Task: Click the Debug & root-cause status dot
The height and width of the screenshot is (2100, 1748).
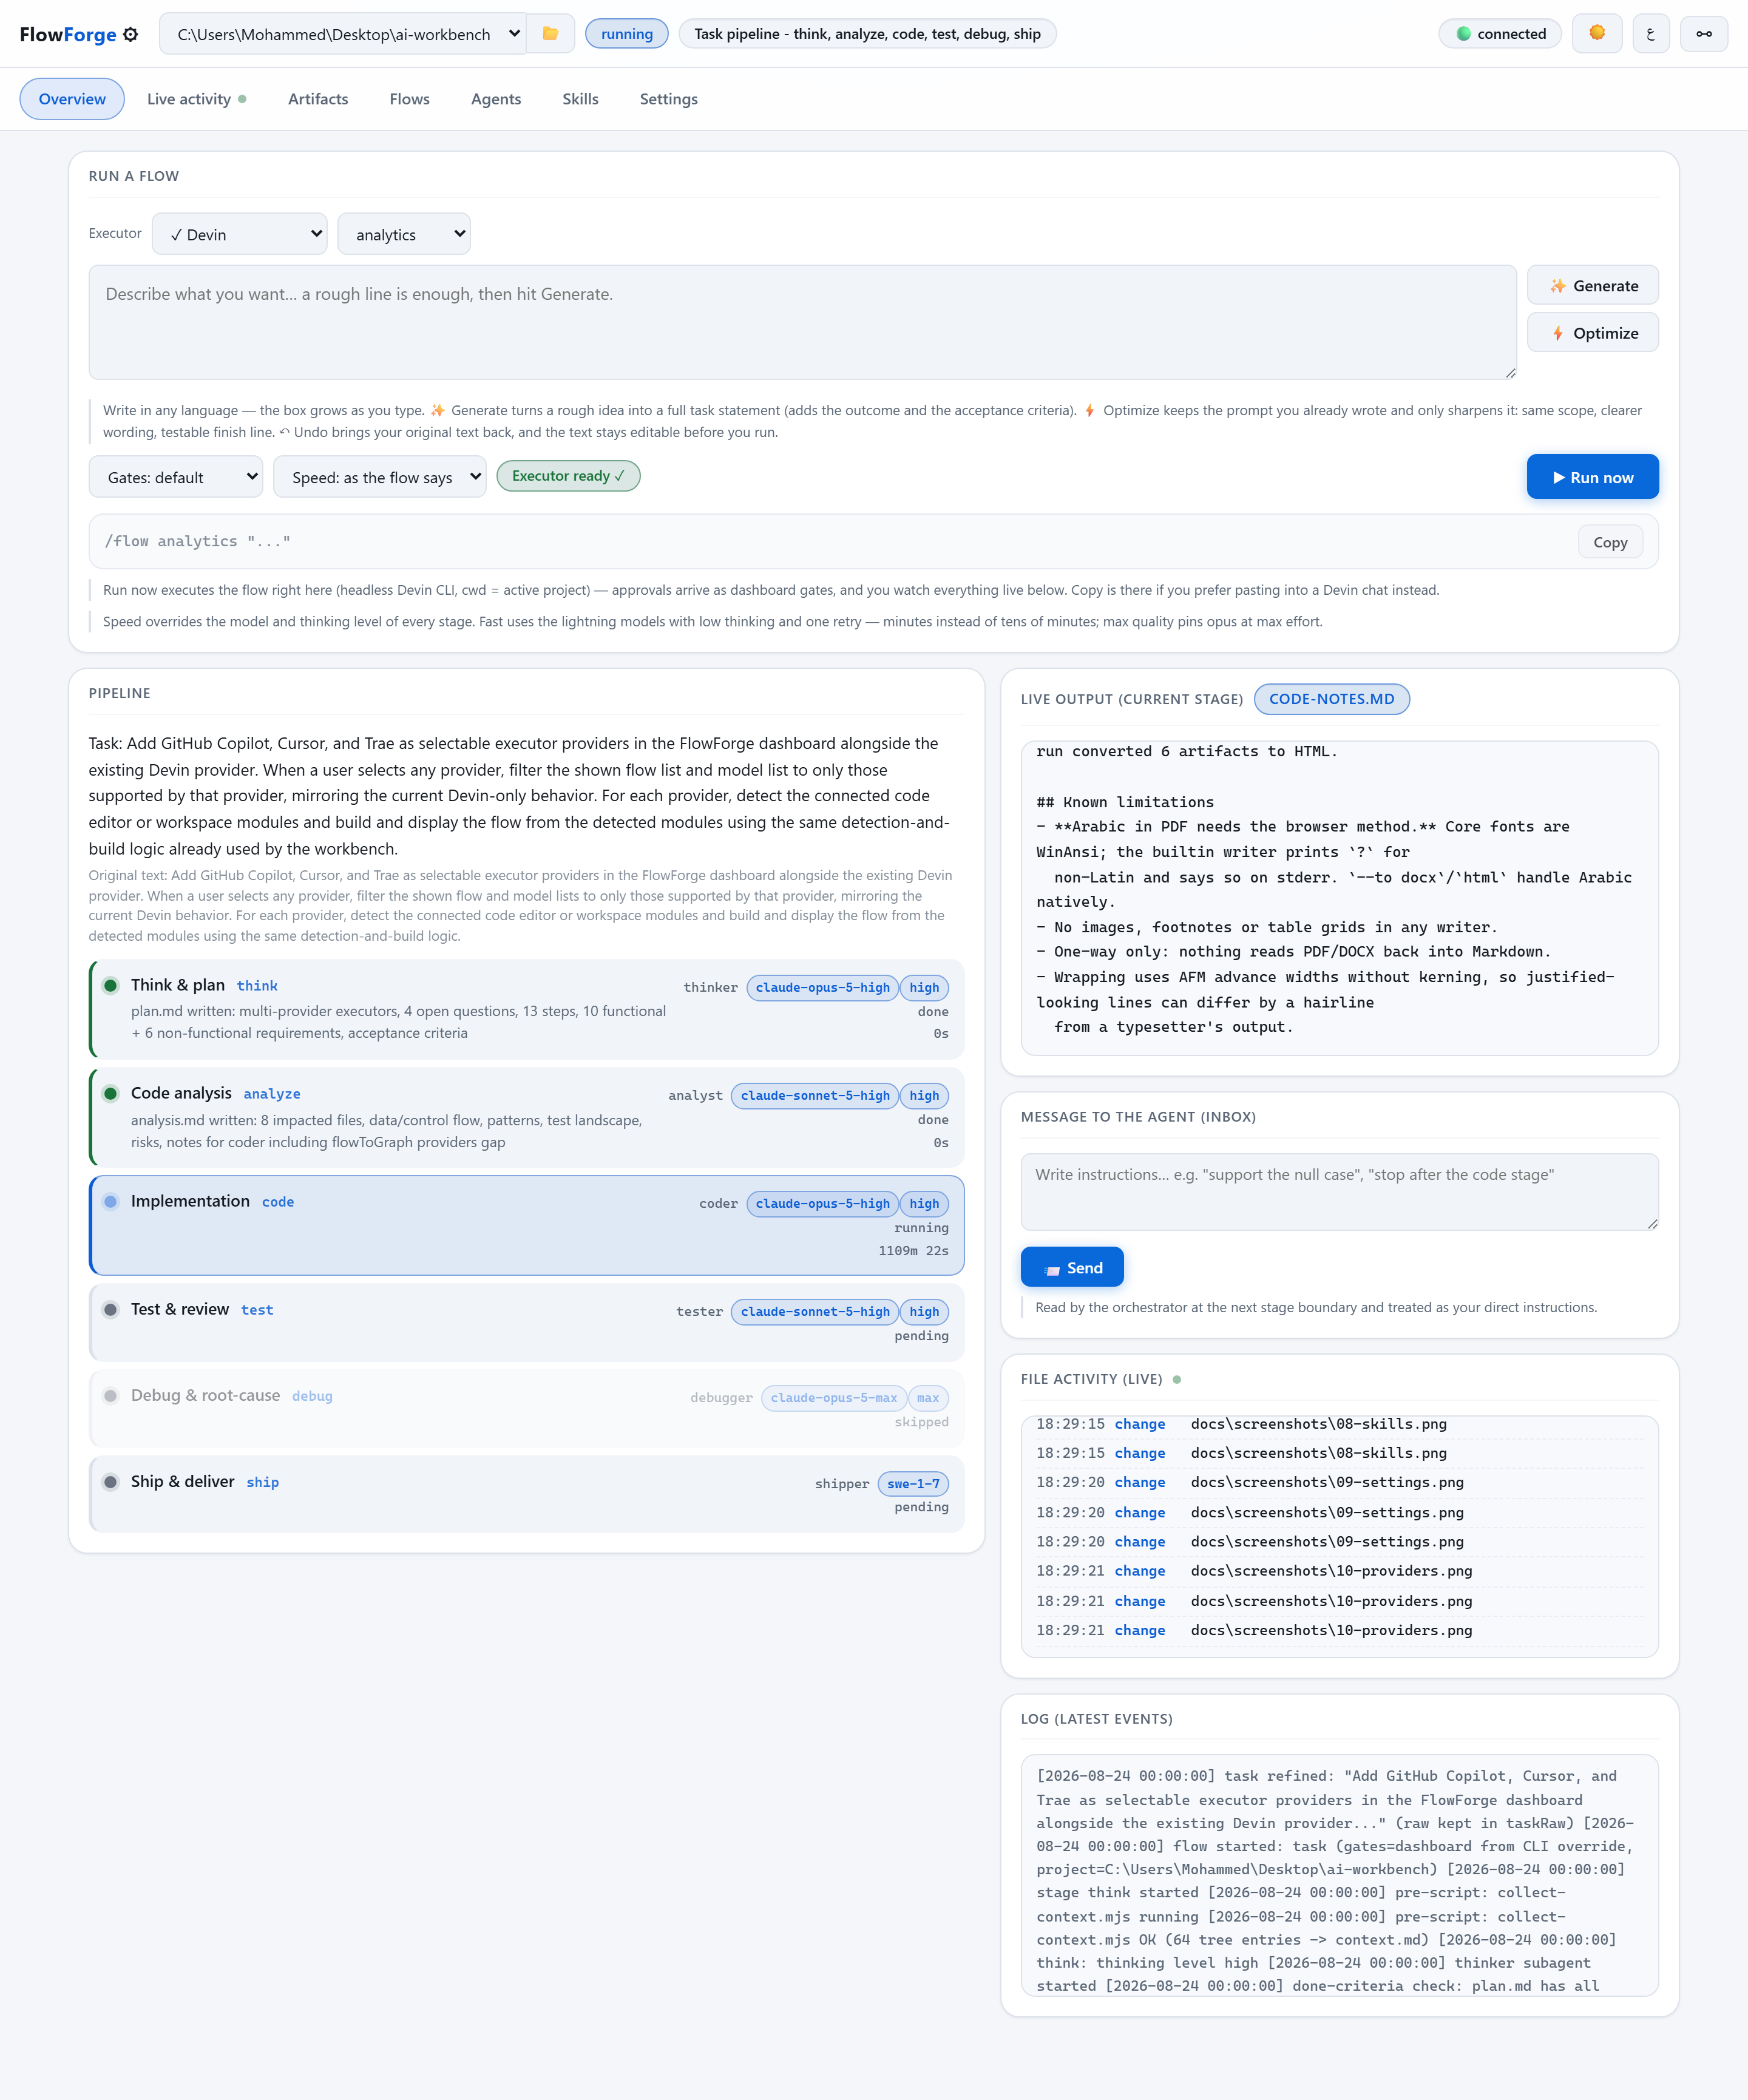Action: [111, 1396]
